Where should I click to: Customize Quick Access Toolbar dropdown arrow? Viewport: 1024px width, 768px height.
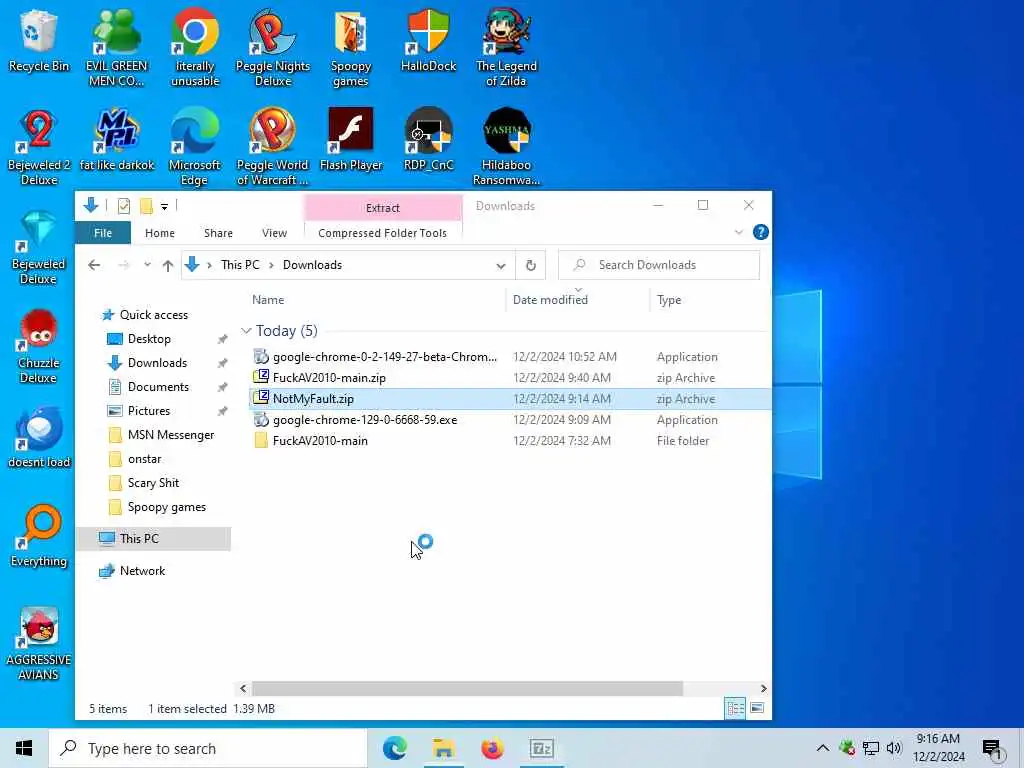(165, 207)
